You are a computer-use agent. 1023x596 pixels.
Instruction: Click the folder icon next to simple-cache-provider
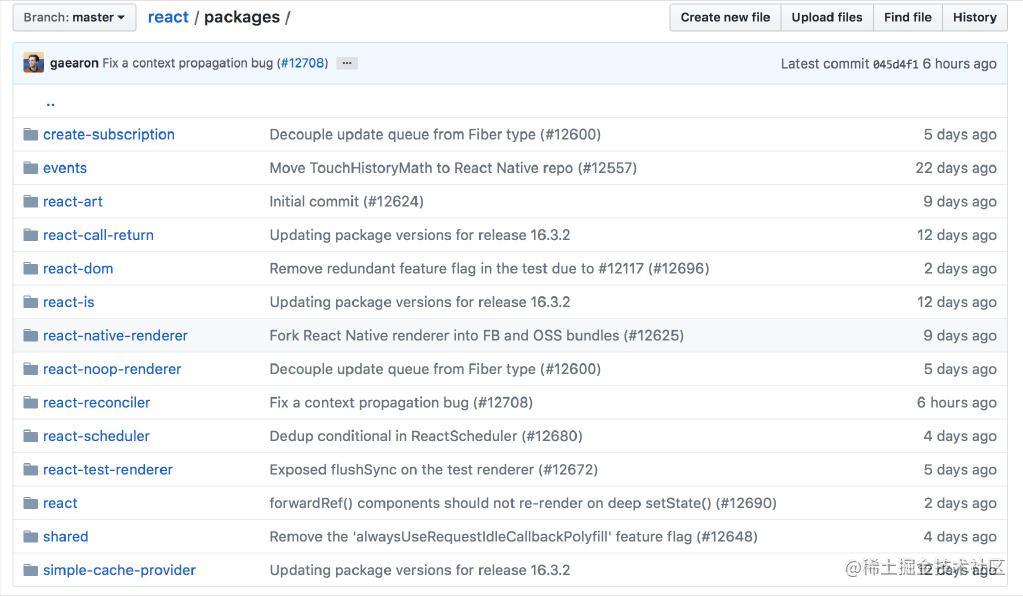[x=30, y=570]
